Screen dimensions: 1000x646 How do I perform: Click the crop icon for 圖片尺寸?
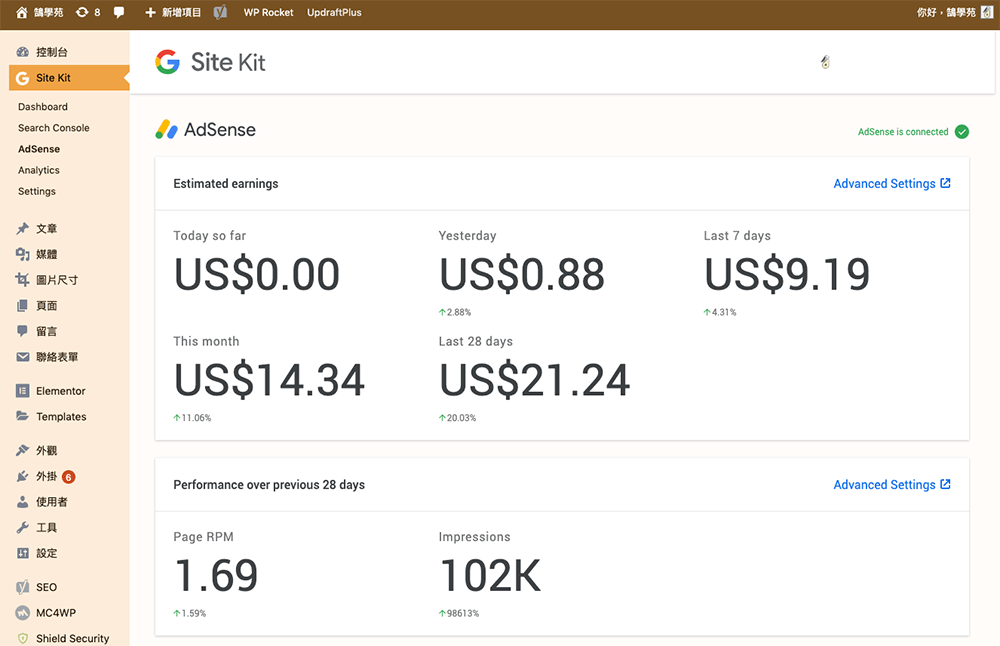pyautogui.click(x=23, y=280)
